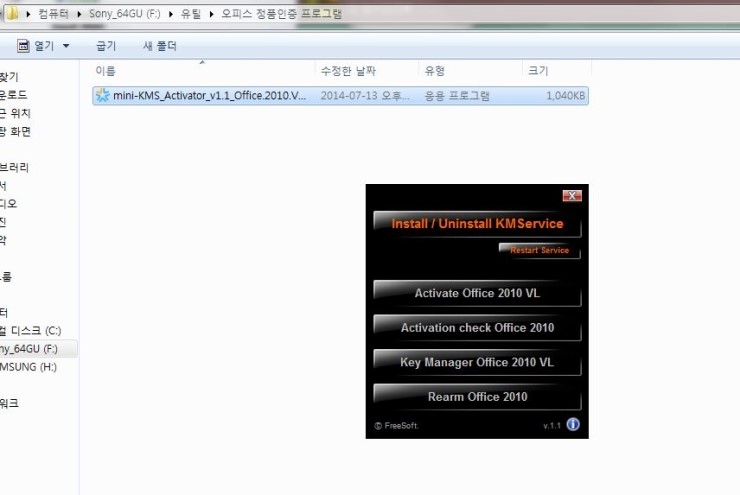The image size is (740, 495).
Task: Click Install / Uninstall KMService button
Action: point(477,224)
